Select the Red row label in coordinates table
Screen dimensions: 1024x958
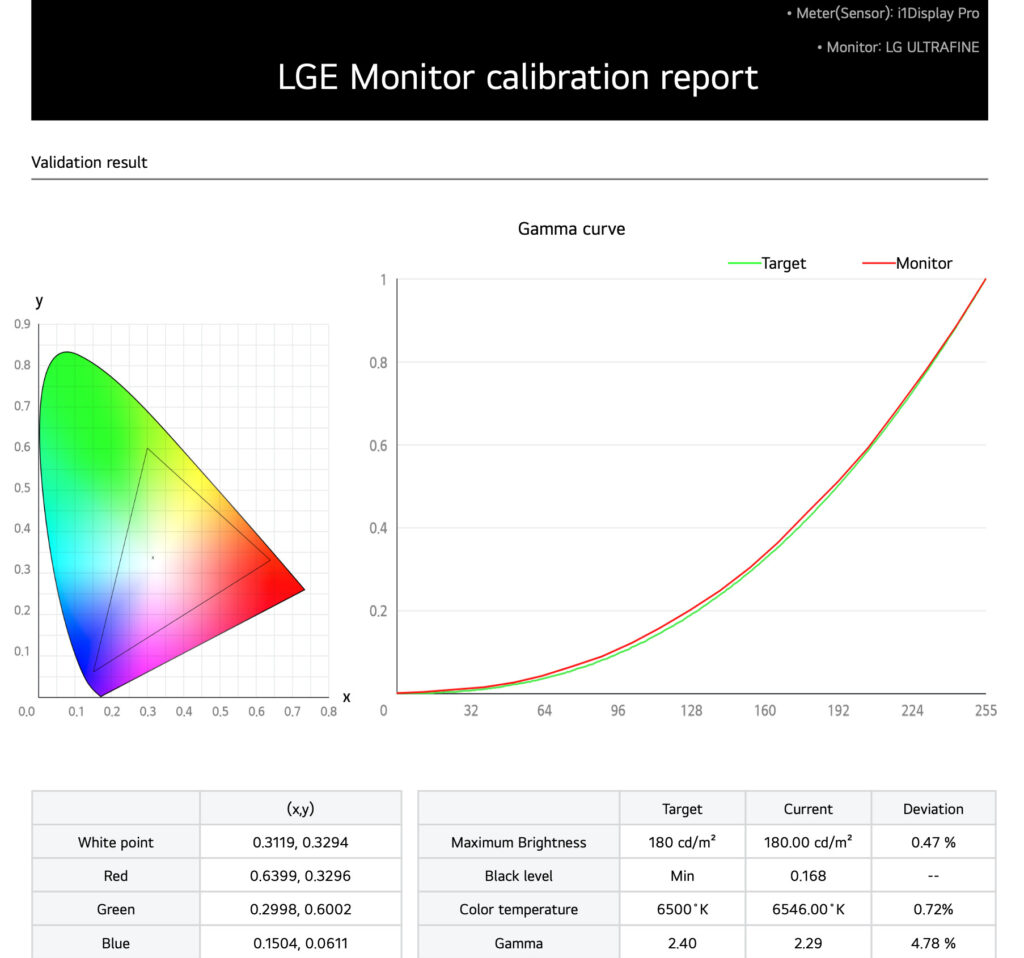coord(116,876)
